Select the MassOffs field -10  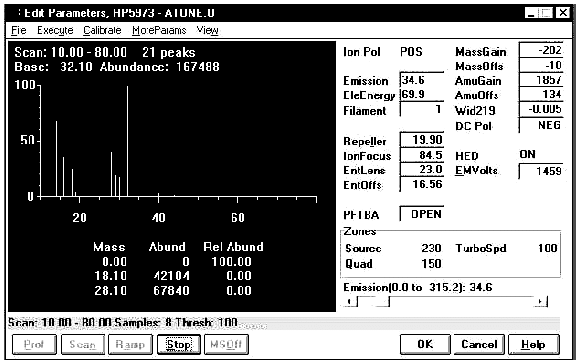pos(541,65)
